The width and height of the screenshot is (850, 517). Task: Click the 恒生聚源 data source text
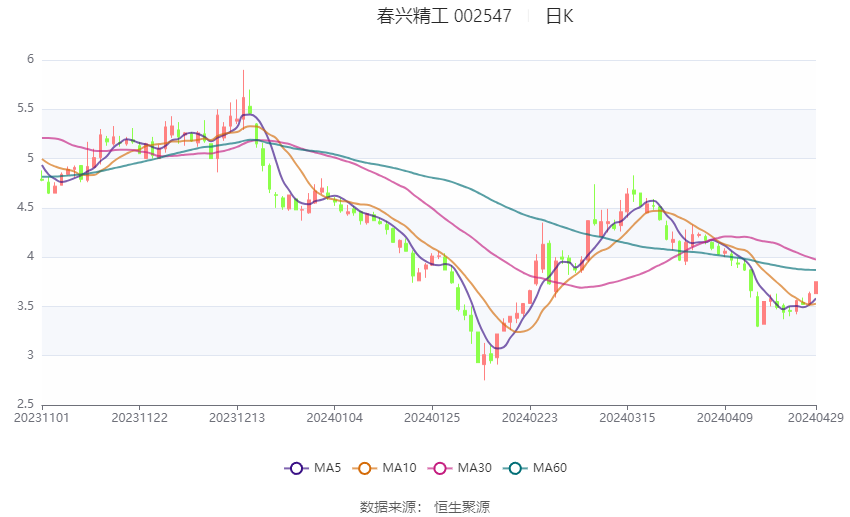click(x=462, y=507)
